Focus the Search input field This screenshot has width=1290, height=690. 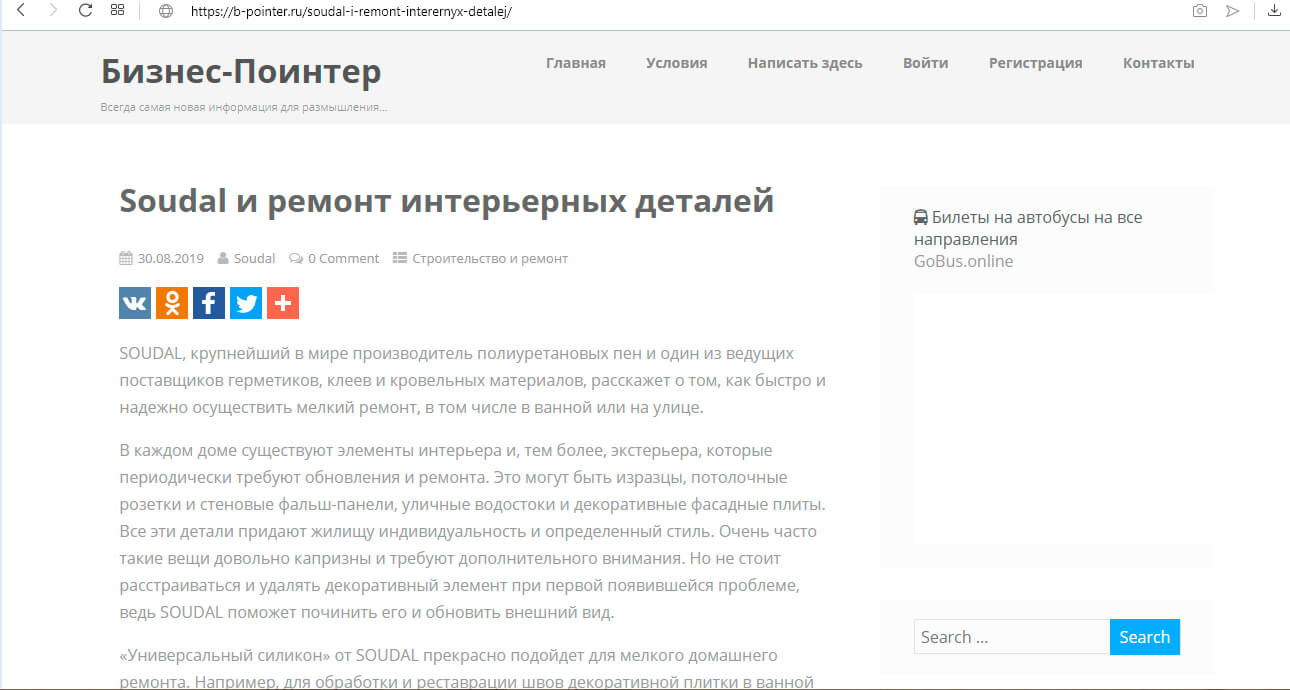[x=1012, y=637]
